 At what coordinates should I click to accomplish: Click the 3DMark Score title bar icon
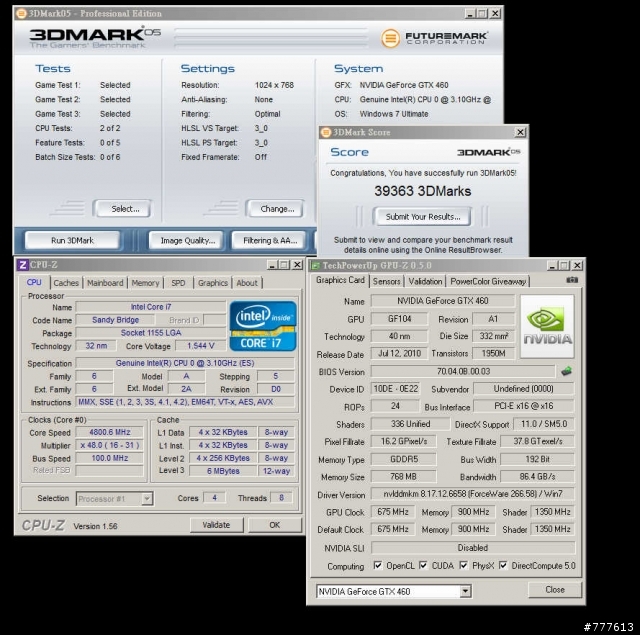pos(326,132)
